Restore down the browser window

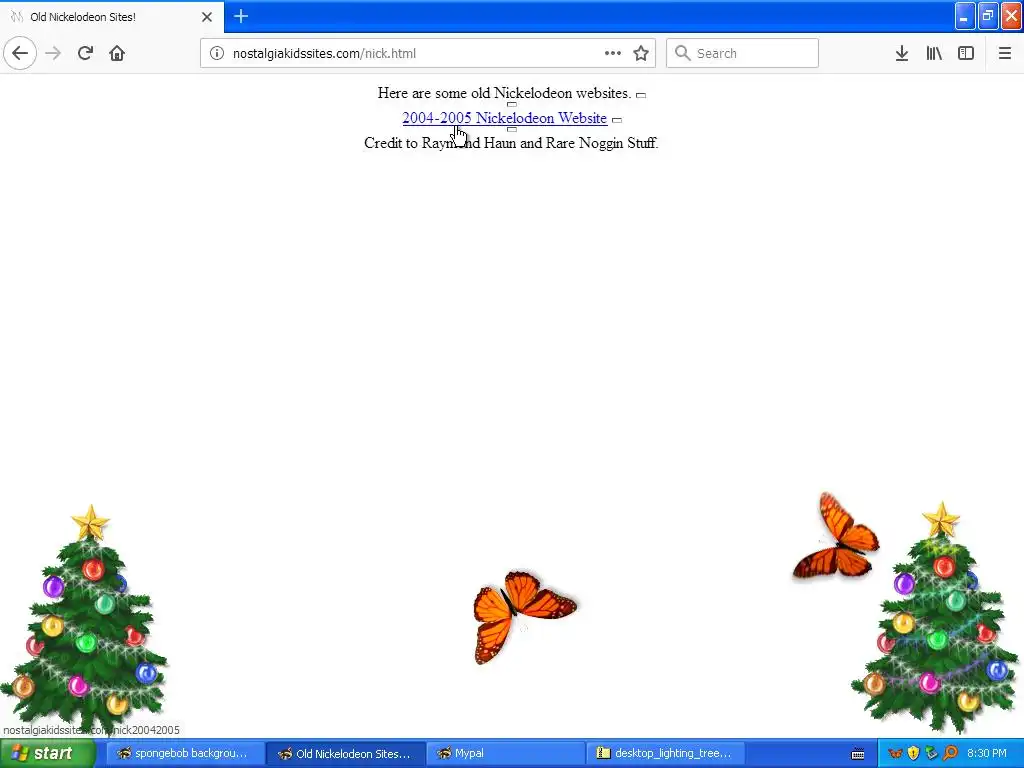point(987,16)
